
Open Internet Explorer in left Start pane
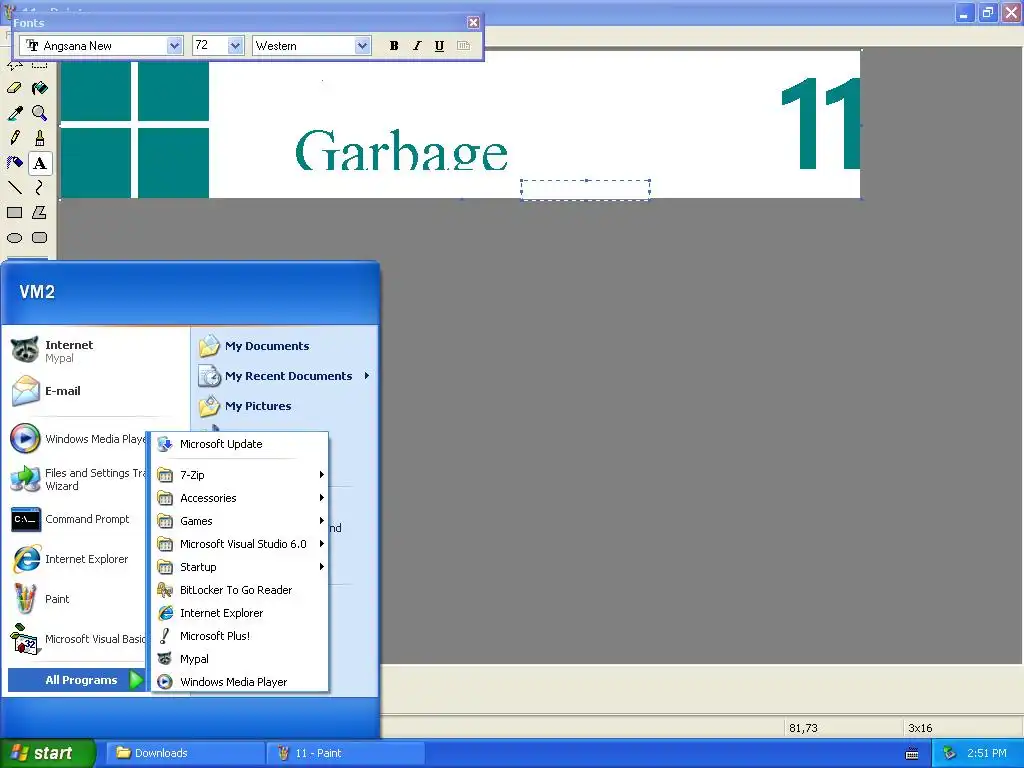78,559
